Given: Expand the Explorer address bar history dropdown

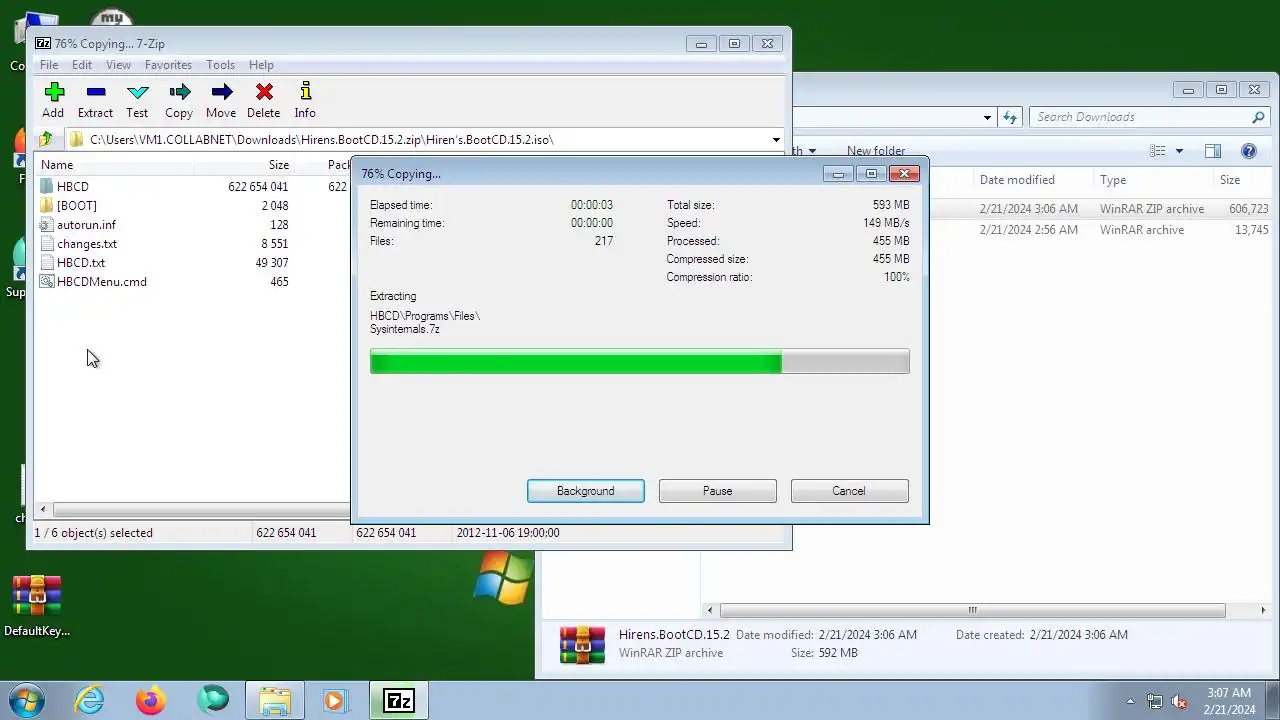Looking at the screenshot, I should point(987,117).
